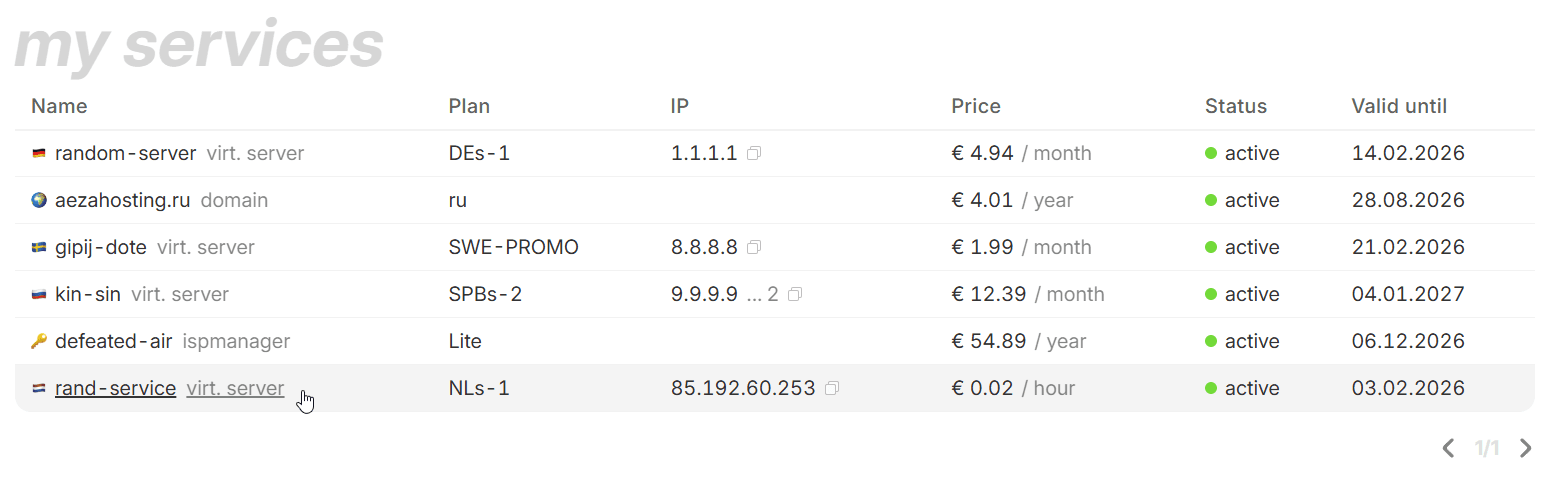This screenshot has height=481, width=1557.
Task: Click the key icon beside defeated-air
Action: point(39,342)
